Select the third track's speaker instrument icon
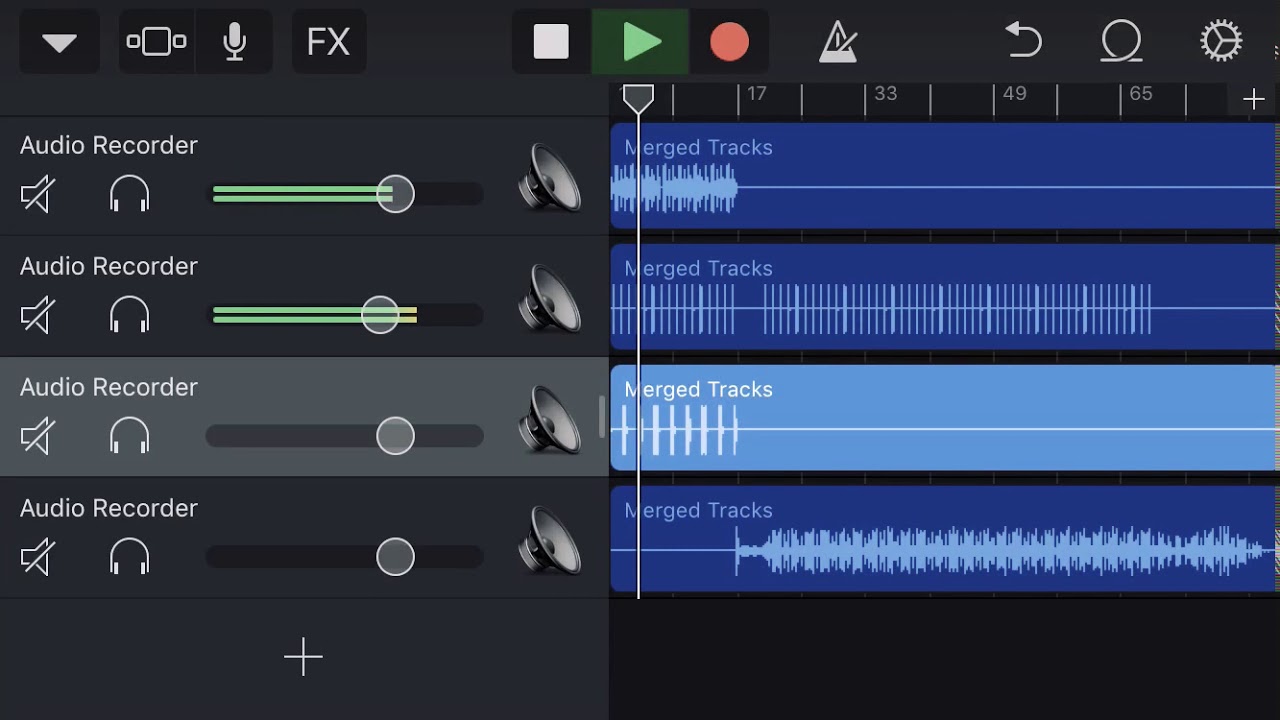Image resolution: width=1280 pixels, height=720 pixels. [x=550, y=419]
